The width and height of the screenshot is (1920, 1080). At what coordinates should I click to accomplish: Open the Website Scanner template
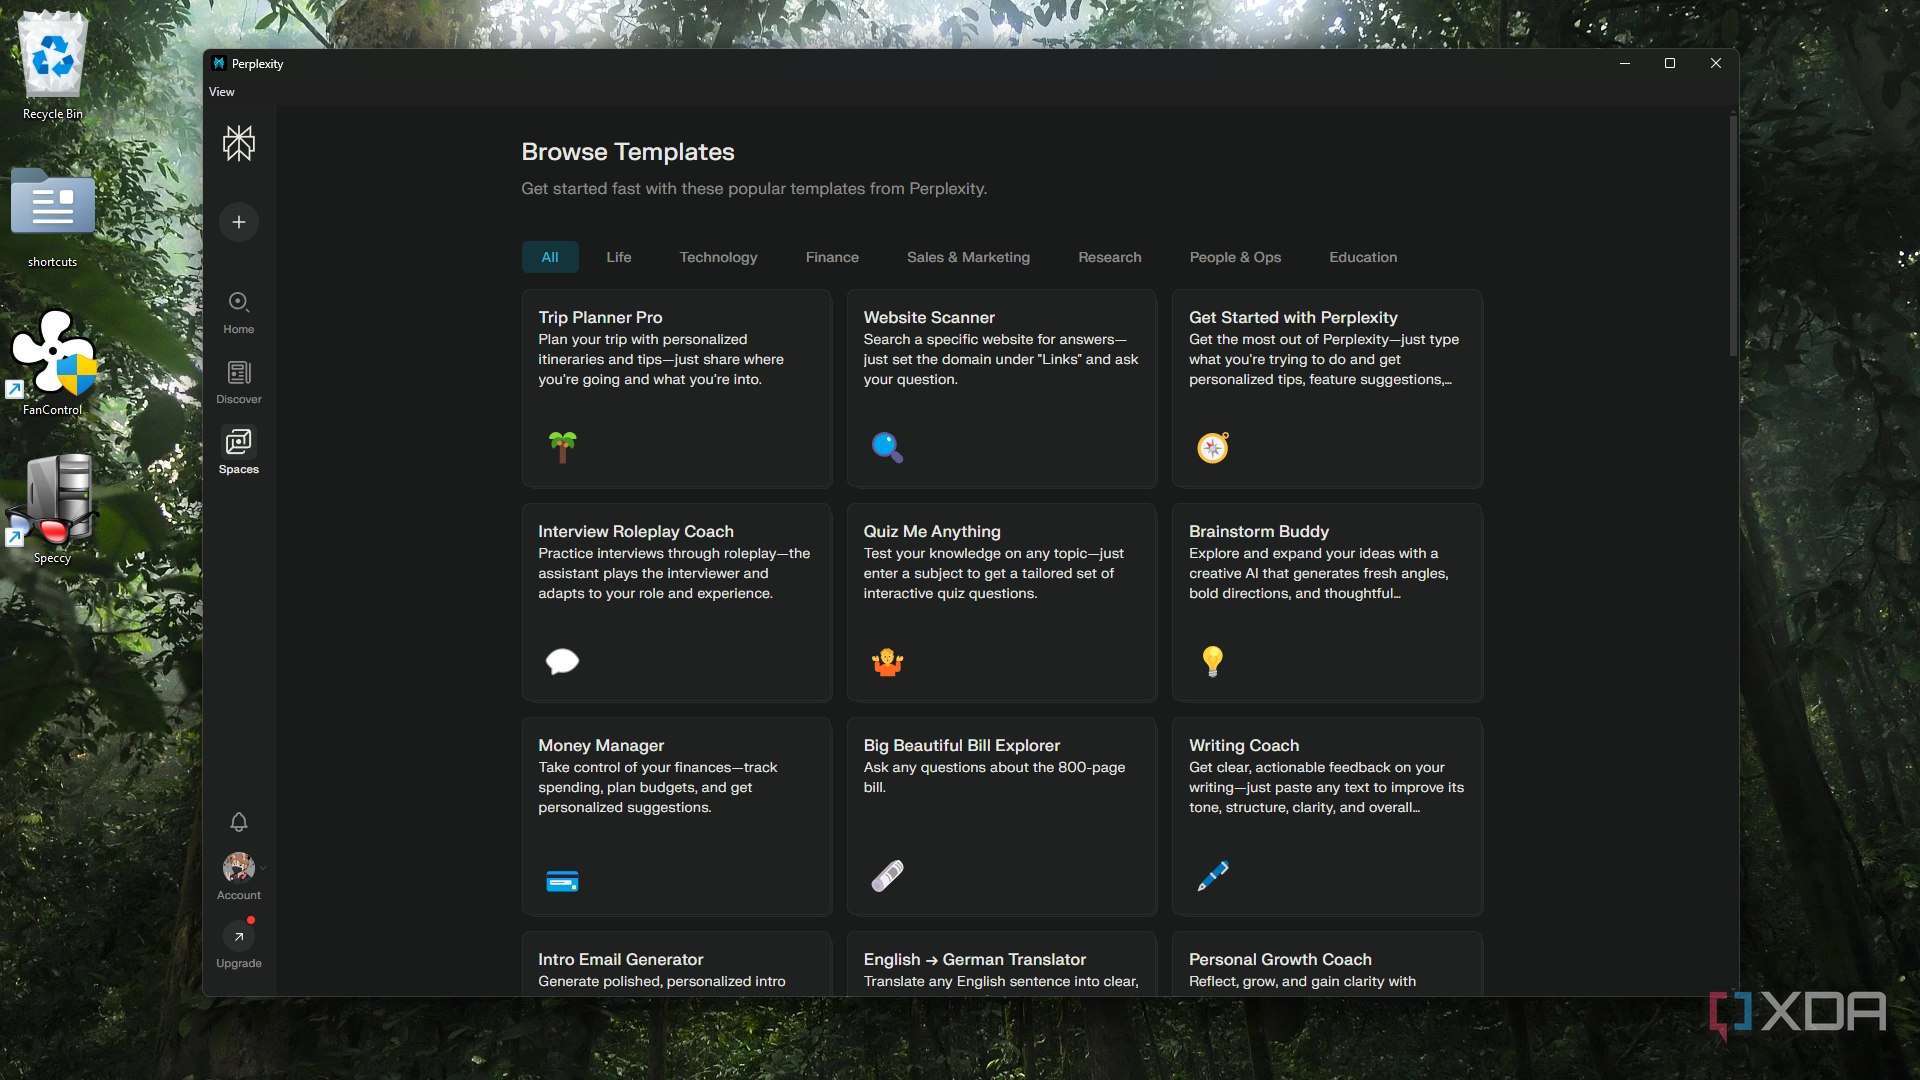(x=1002, y=388)
